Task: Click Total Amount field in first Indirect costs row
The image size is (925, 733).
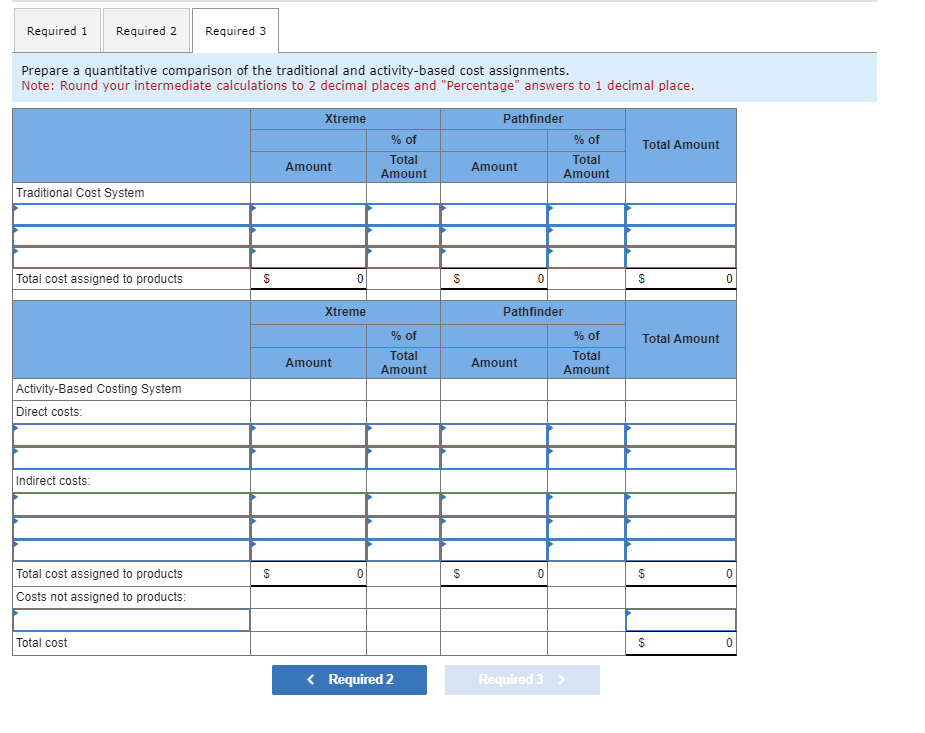Action: point(681,505)
